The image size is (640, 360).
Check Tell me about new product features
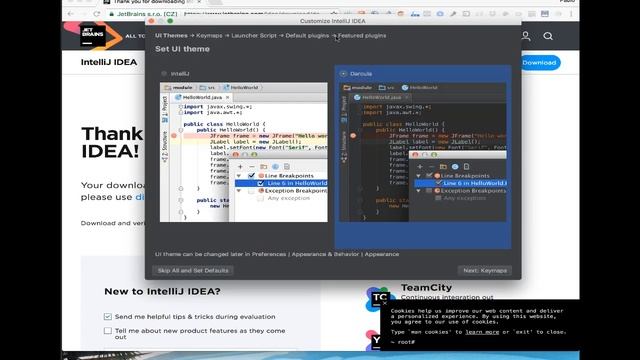[108, 331]
